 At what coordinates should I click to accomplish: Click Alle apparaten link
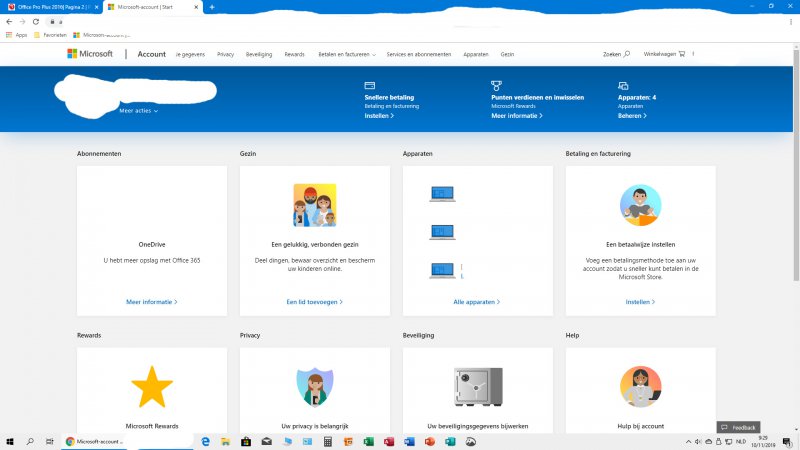[x=477, y=302]
